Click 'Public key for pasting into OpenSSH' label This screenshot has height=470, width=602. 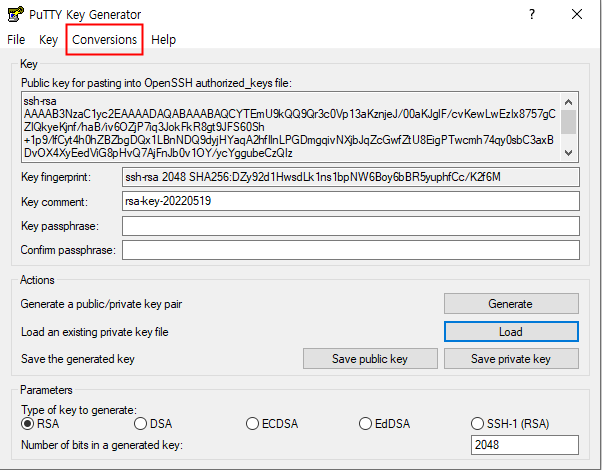[156, 83]
